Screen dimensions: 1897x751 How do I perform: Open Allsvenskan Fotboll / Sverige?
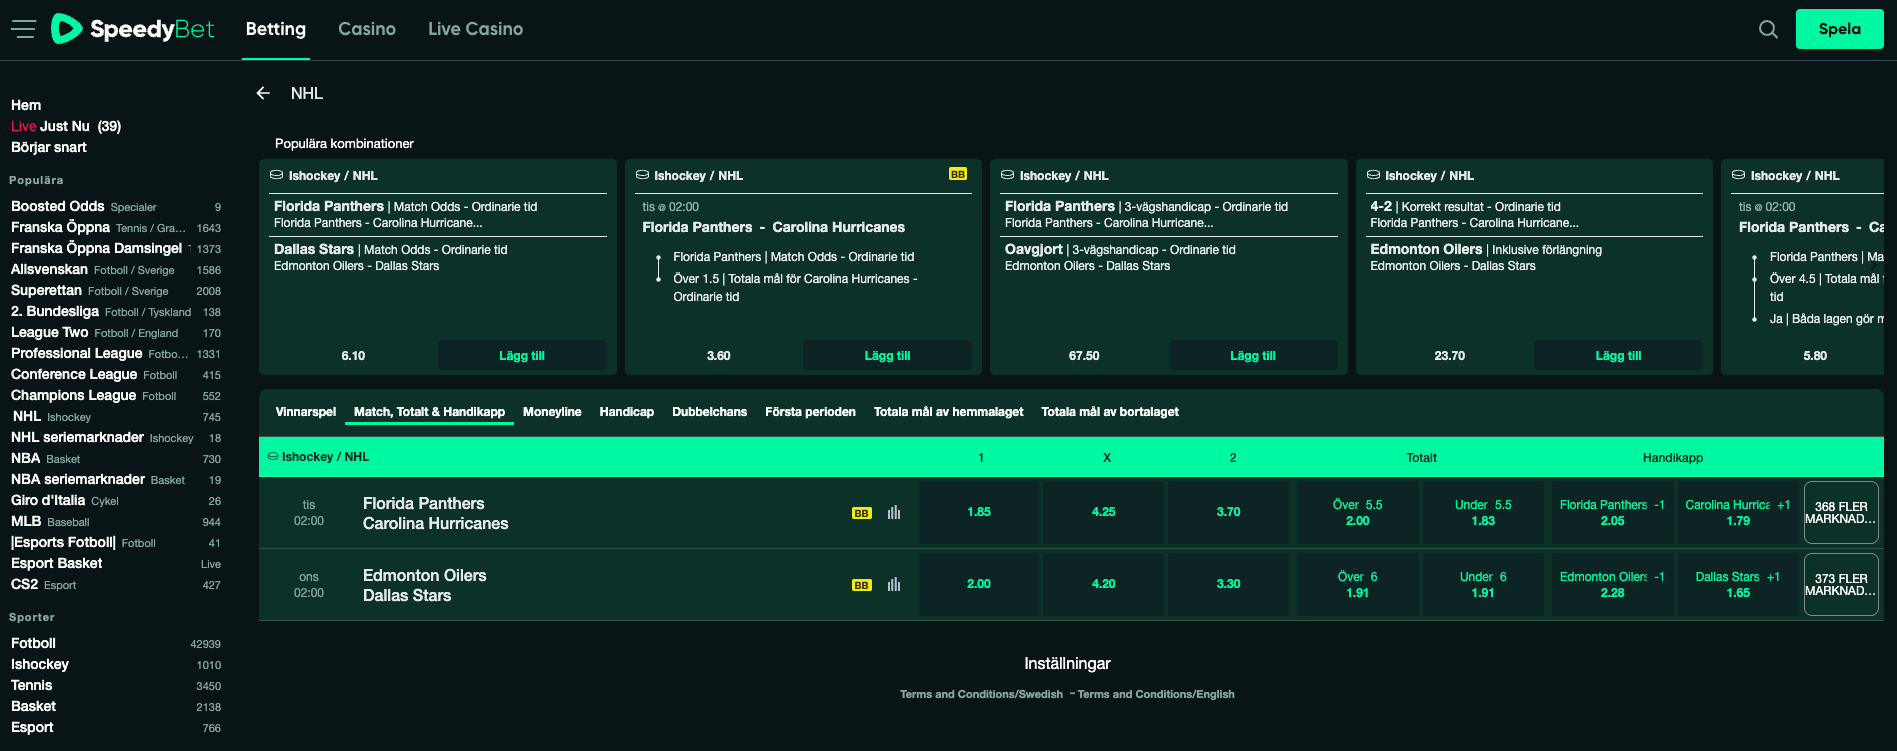point(116,269)
